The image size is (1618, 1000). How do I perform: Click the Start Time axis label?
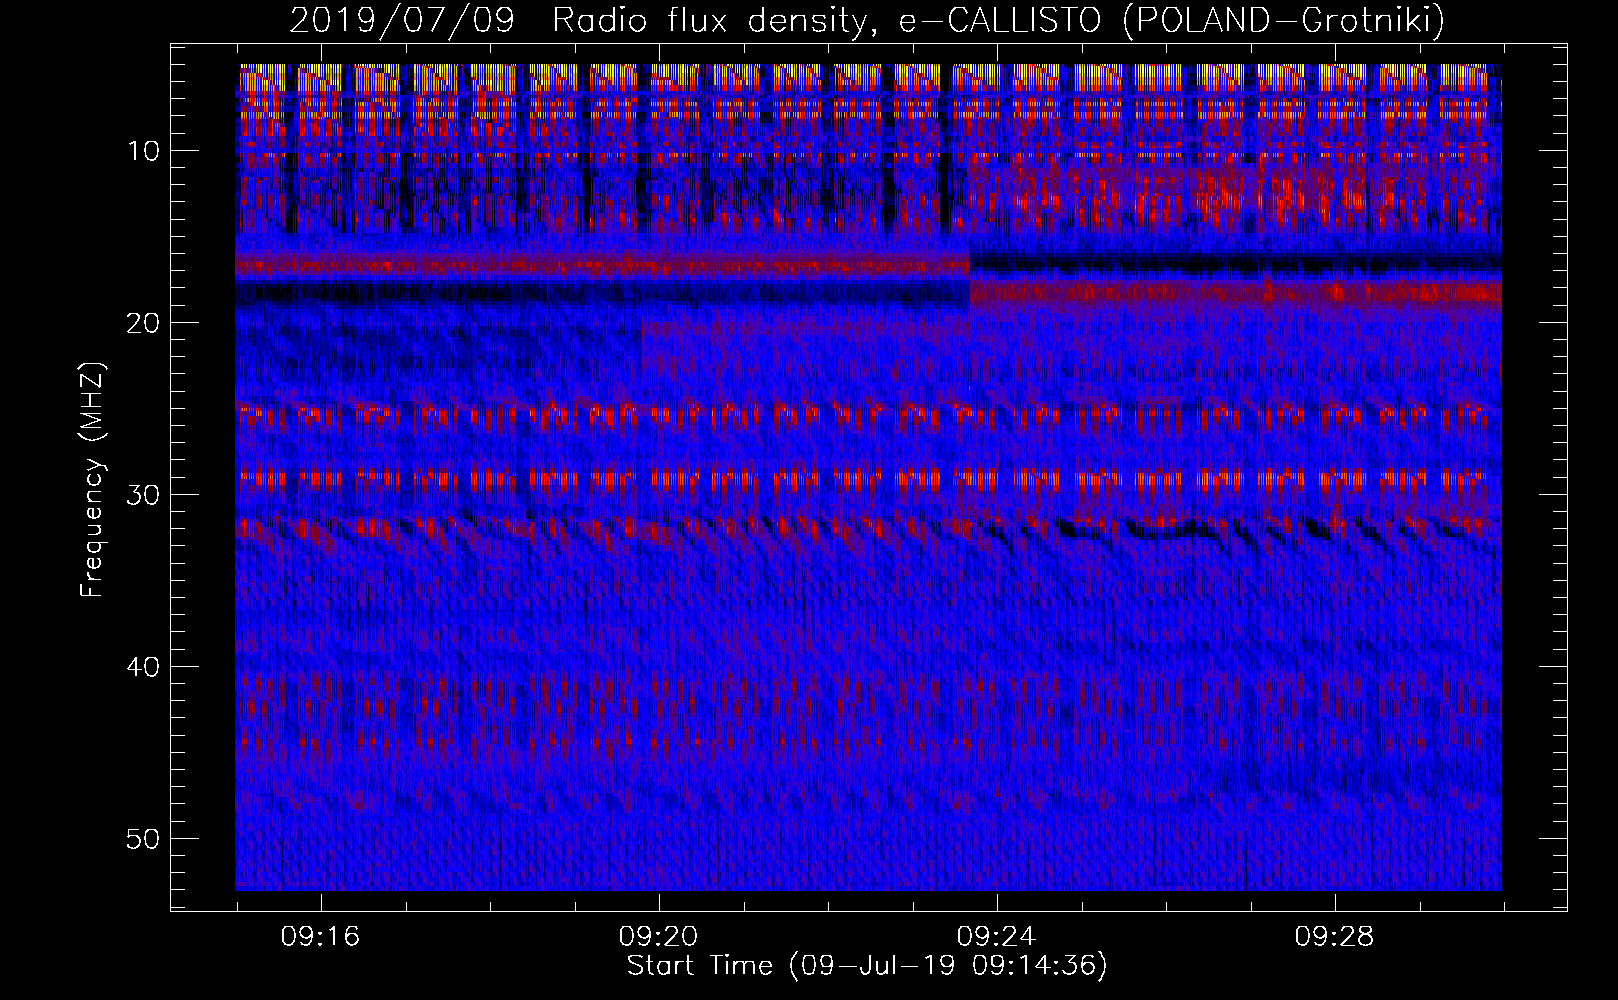pyautogui.click(x=867, y=966)
